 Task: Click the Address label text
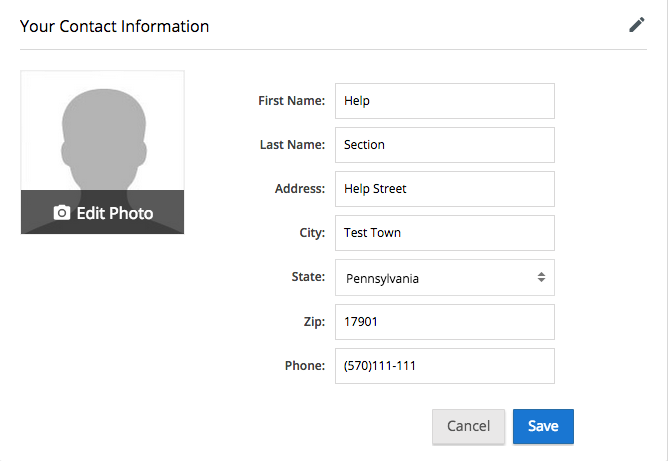pos(299,189)
